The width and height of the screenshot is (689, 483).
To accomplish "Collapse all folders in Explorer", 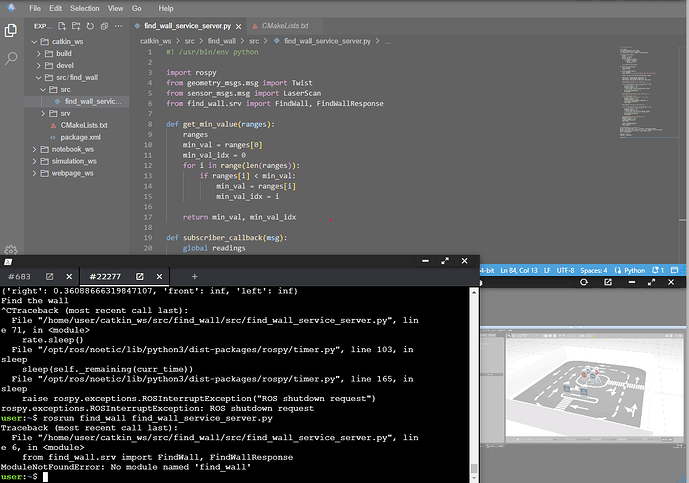I will pyautogui.click(x=104, y=24).
